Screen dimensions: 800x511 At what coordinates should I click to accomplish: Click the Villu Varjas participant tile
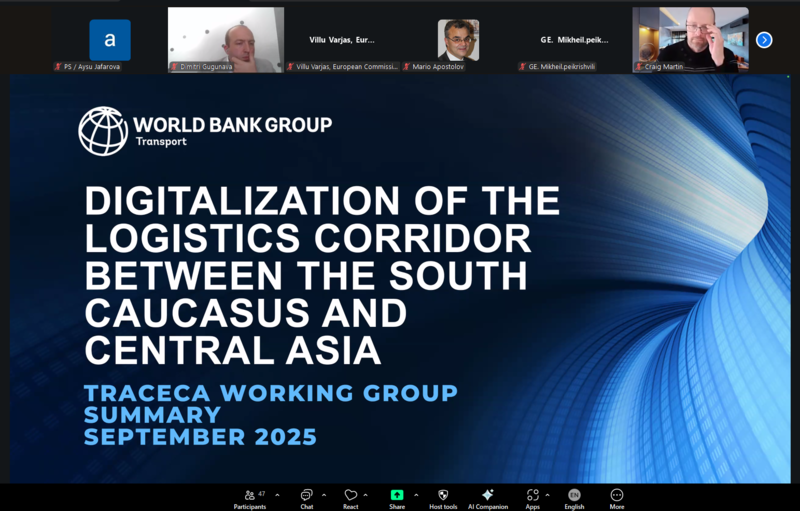(342, 40)
